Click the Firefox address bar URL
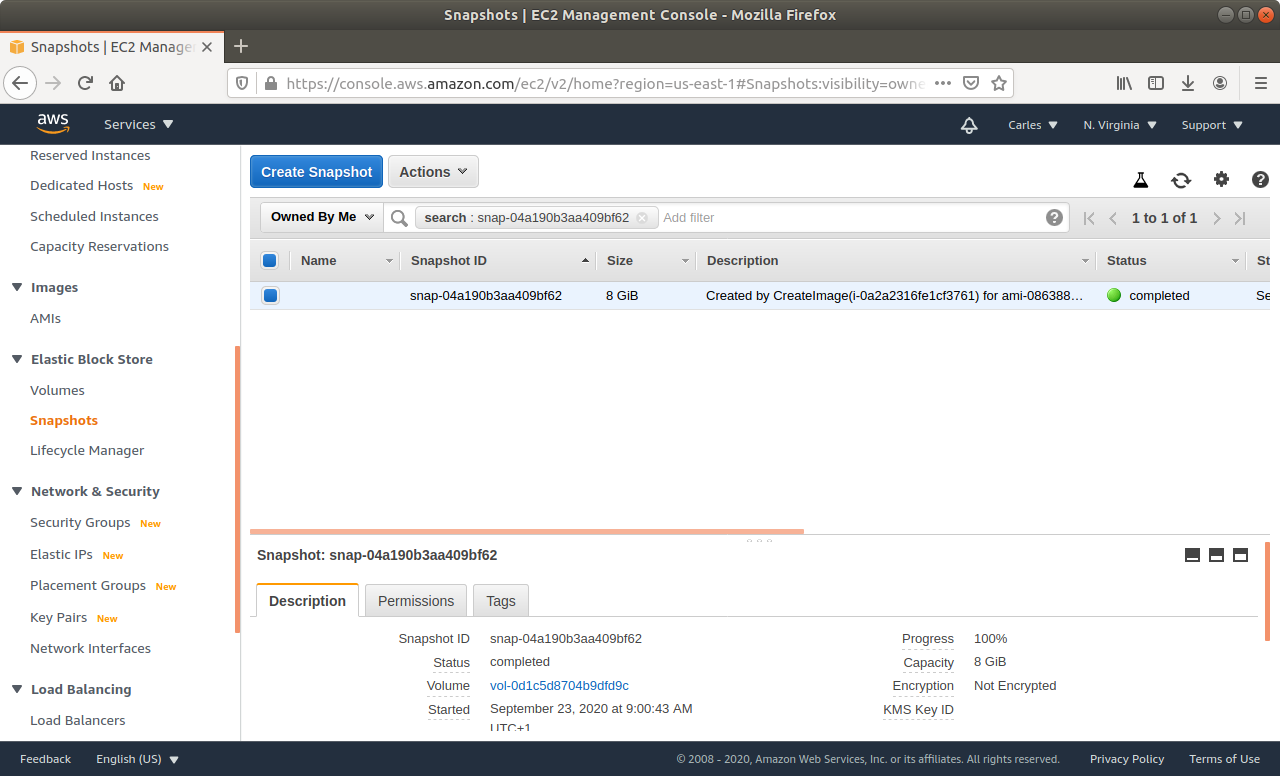This screenshot has height=776, width=1280. (605, 83)
